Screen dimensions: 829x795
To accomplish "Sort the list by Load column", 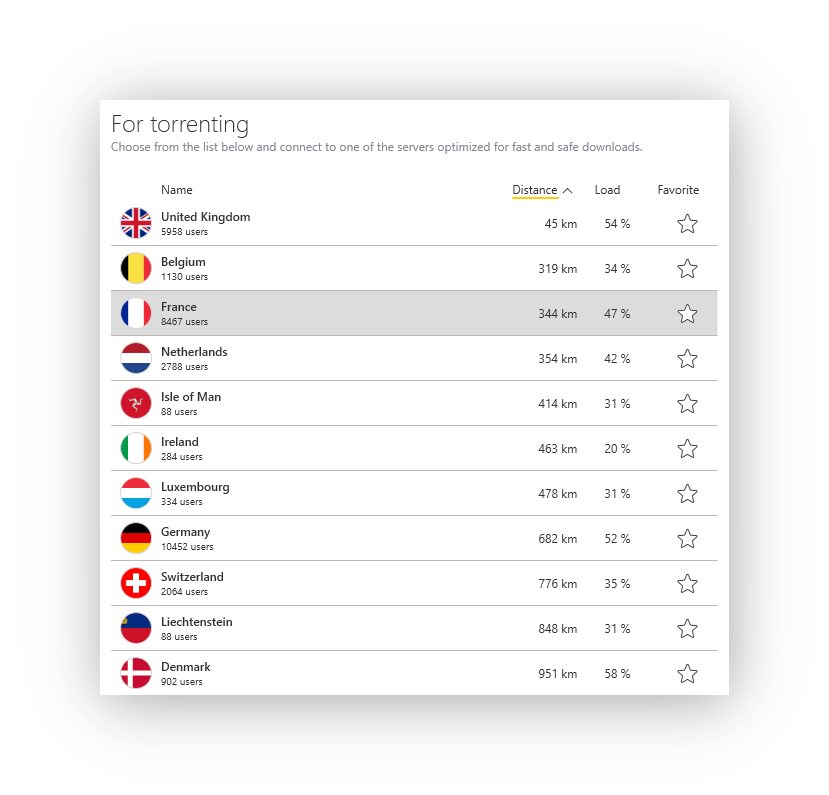I will (607, 190).
